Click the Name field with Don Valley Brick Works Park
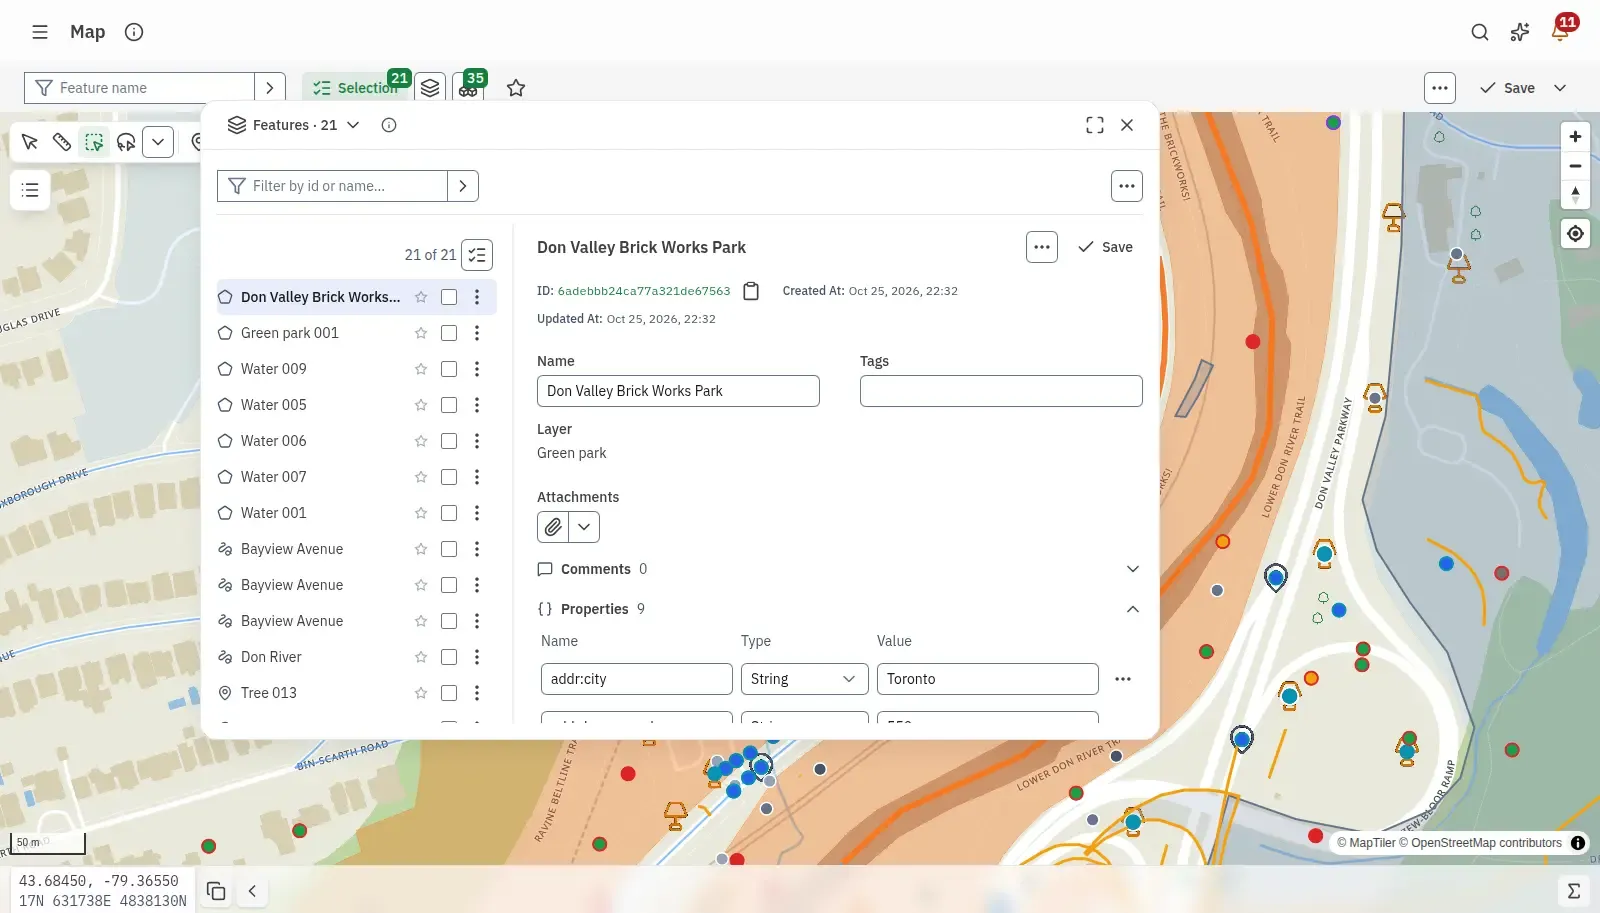 (x=678, y=391)
